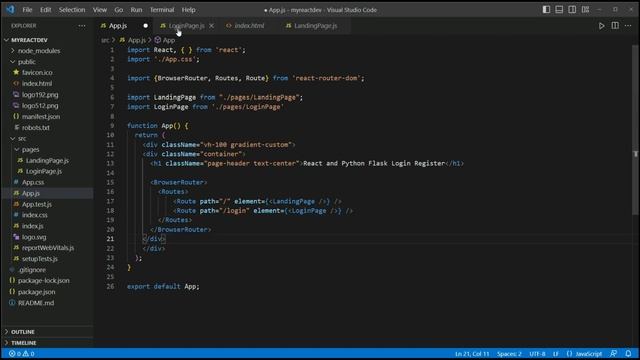The height and width of the screenshot is (360, 640).
Task: Open the File menu
Action: [x=27, y=10]
